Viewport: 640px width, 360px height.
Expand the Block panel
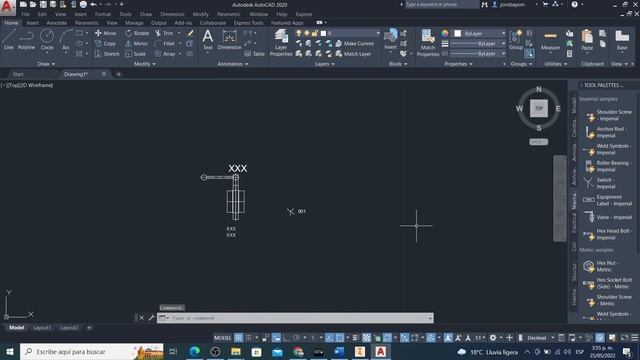tap(398, 64)
